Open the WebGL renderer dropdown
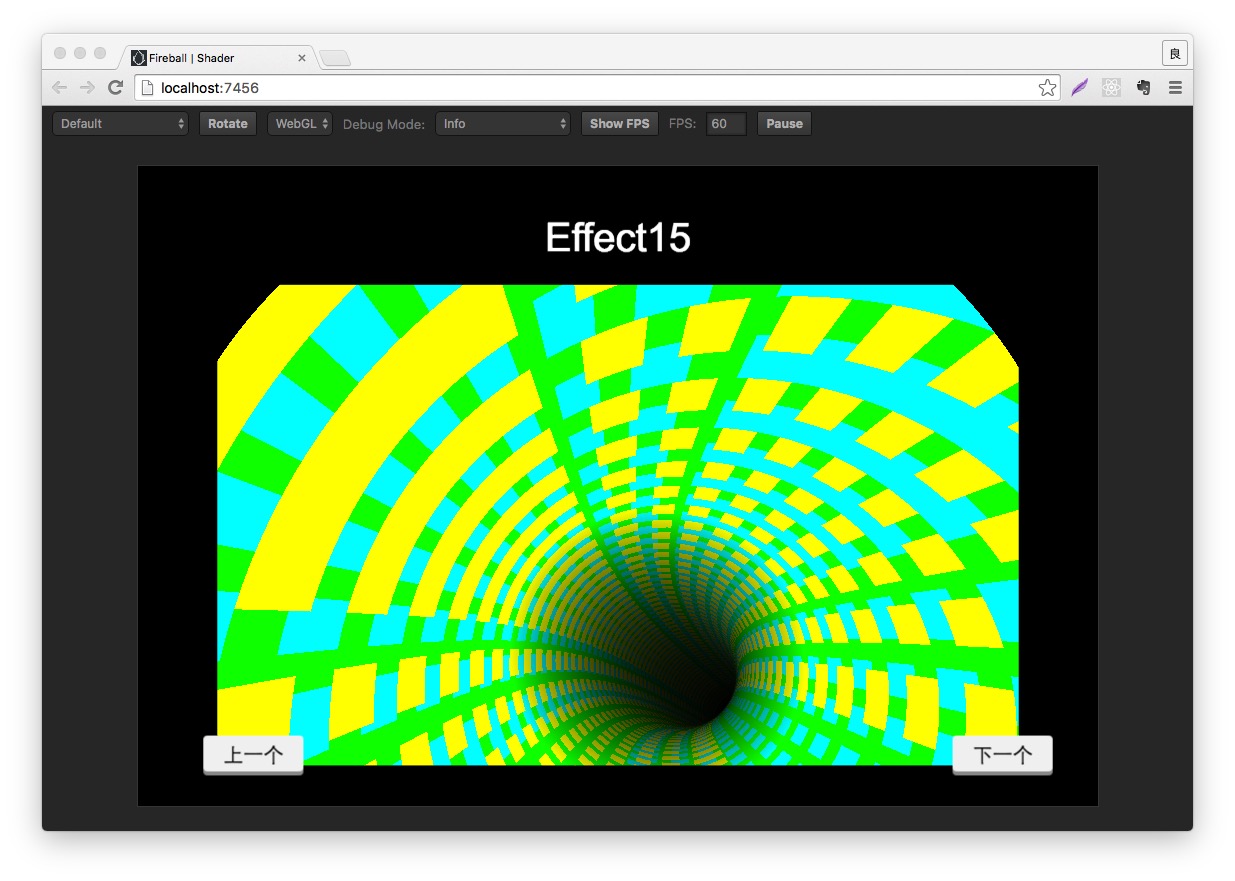The width and height of the screenshot is (1235, 881). (300, 124)
